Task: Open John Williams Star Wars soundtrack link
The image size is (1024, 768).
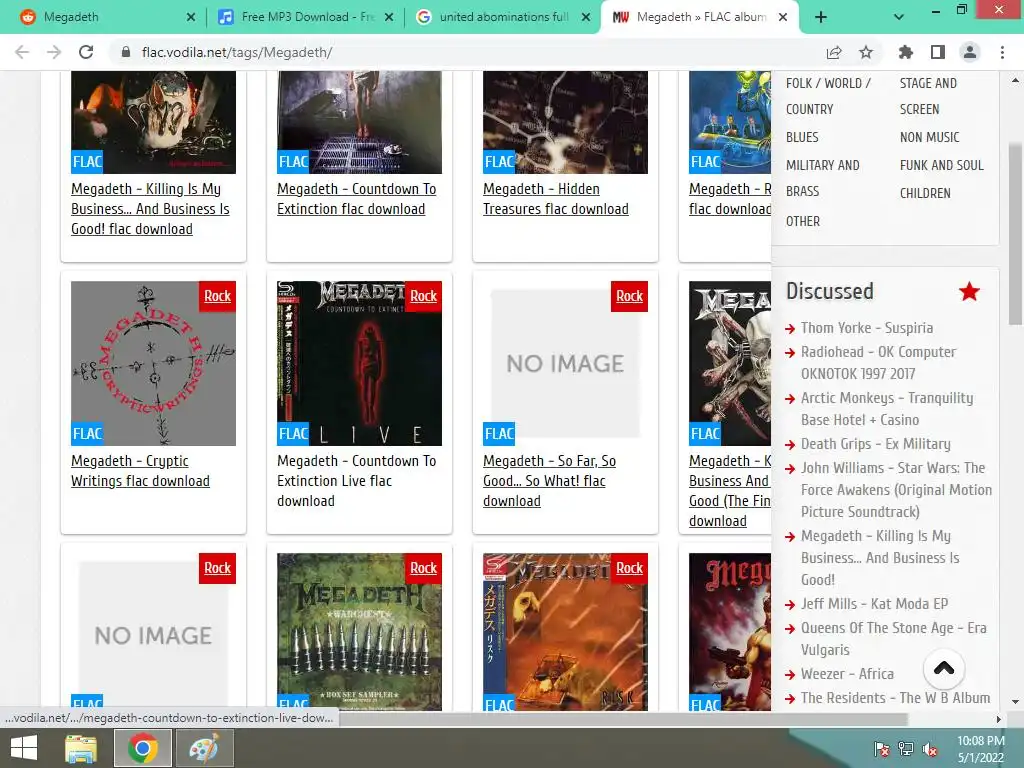Action: [x=896, y=490]
